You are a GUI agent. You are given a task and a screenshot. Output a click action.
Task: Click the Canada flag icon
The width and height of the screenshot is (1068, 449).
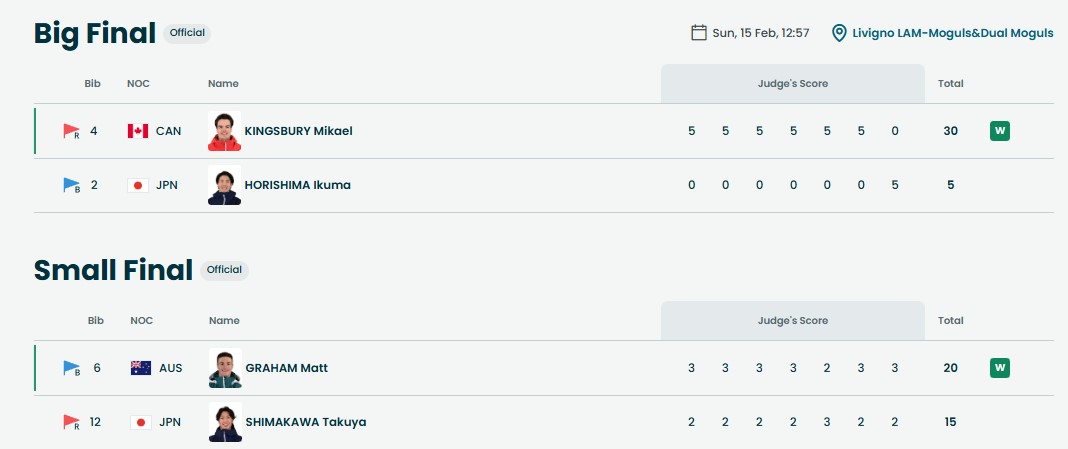(x=138, y=131)
